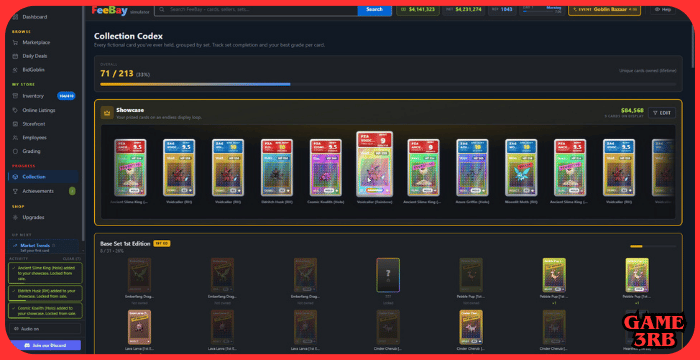Click the Achievements trophy icon

(15, 191)
